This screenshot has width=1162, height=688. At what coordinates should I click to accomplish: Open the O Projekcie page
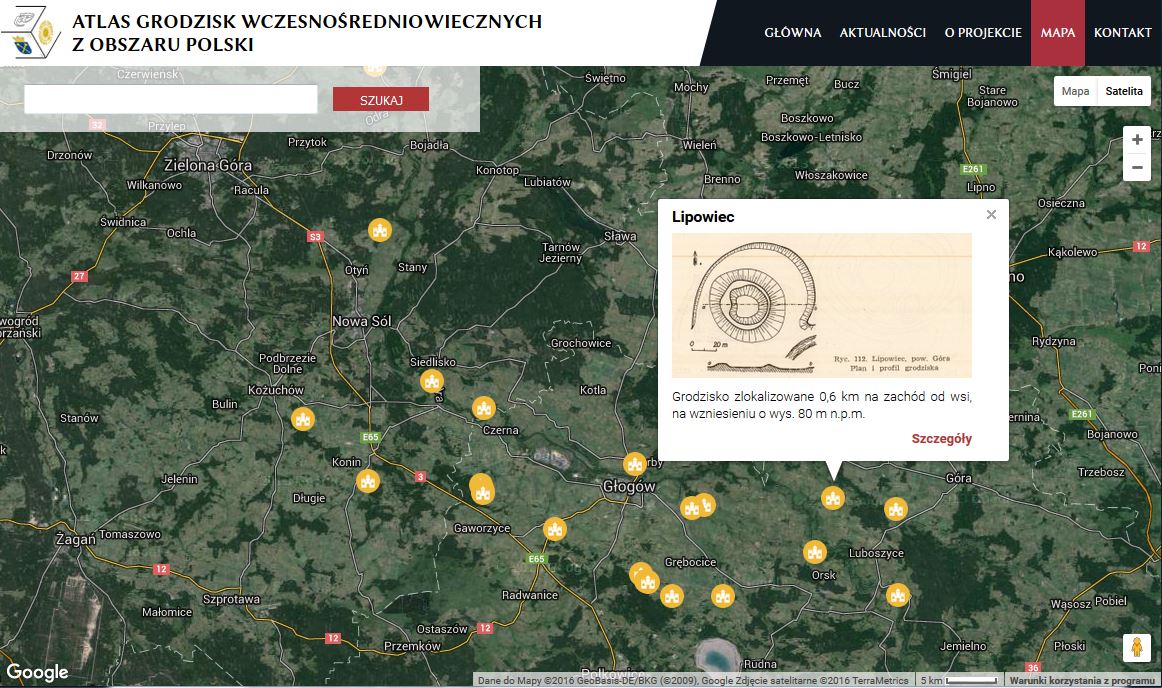click(x=982, y=33)
